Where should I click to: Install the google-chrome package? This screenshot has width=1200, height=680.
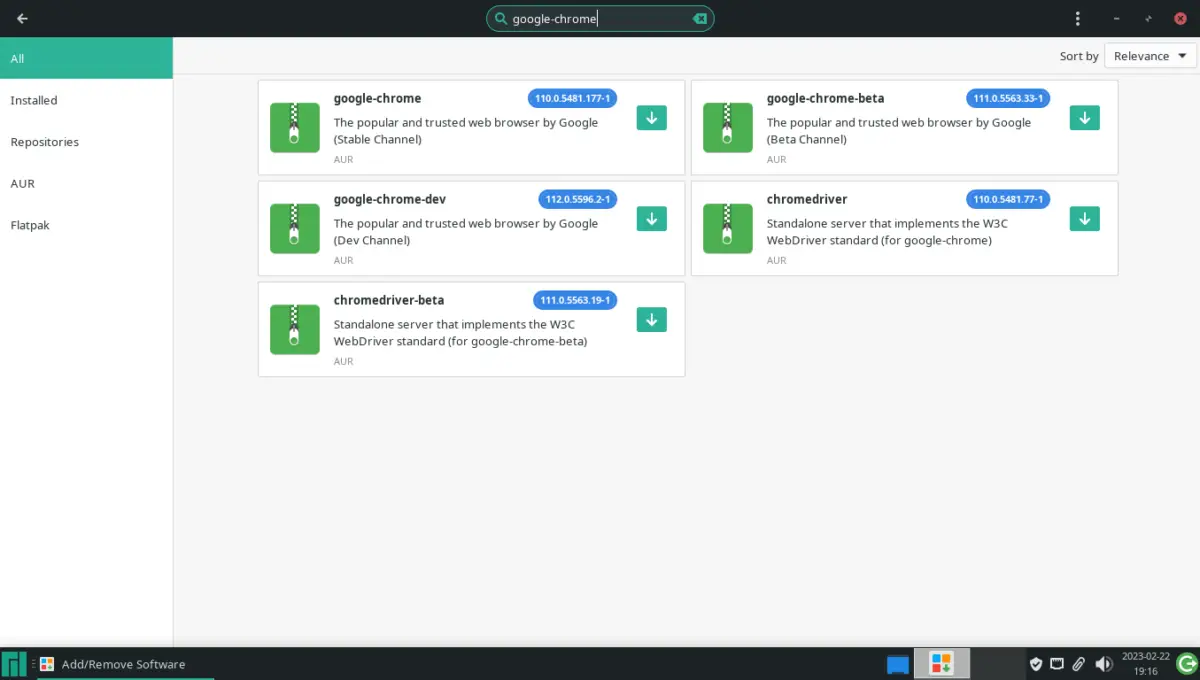[x=651, y=118]
